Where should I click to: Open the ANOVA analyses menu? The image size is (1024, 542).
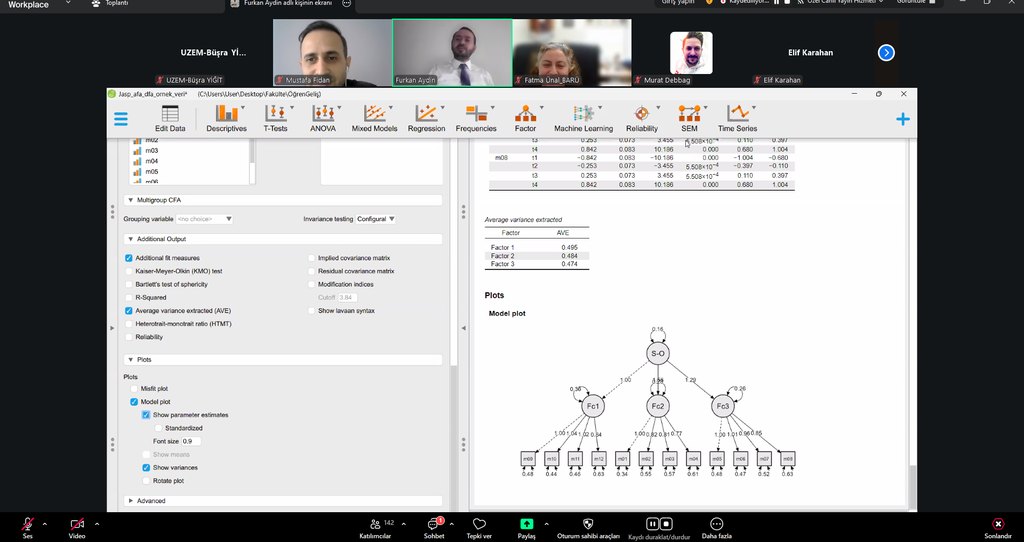click(323, 118)
